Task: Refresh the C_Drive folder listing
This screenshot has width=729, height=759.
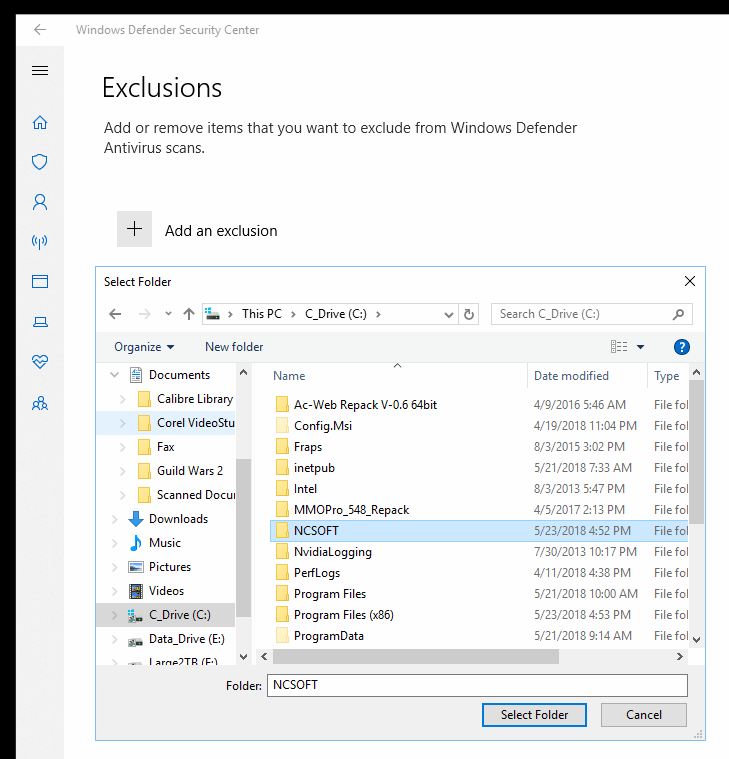Action: point(471,314)
